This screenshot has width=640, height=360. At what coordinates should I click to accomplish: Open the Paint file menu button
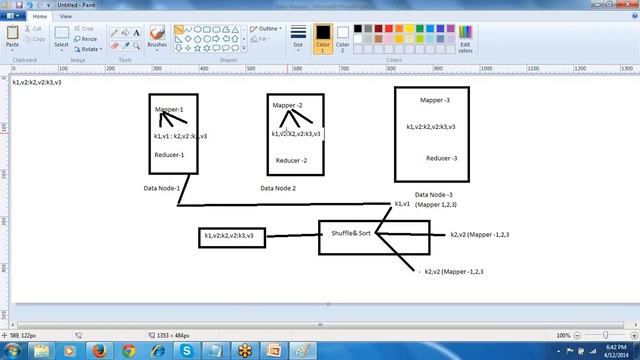point(13,16)
